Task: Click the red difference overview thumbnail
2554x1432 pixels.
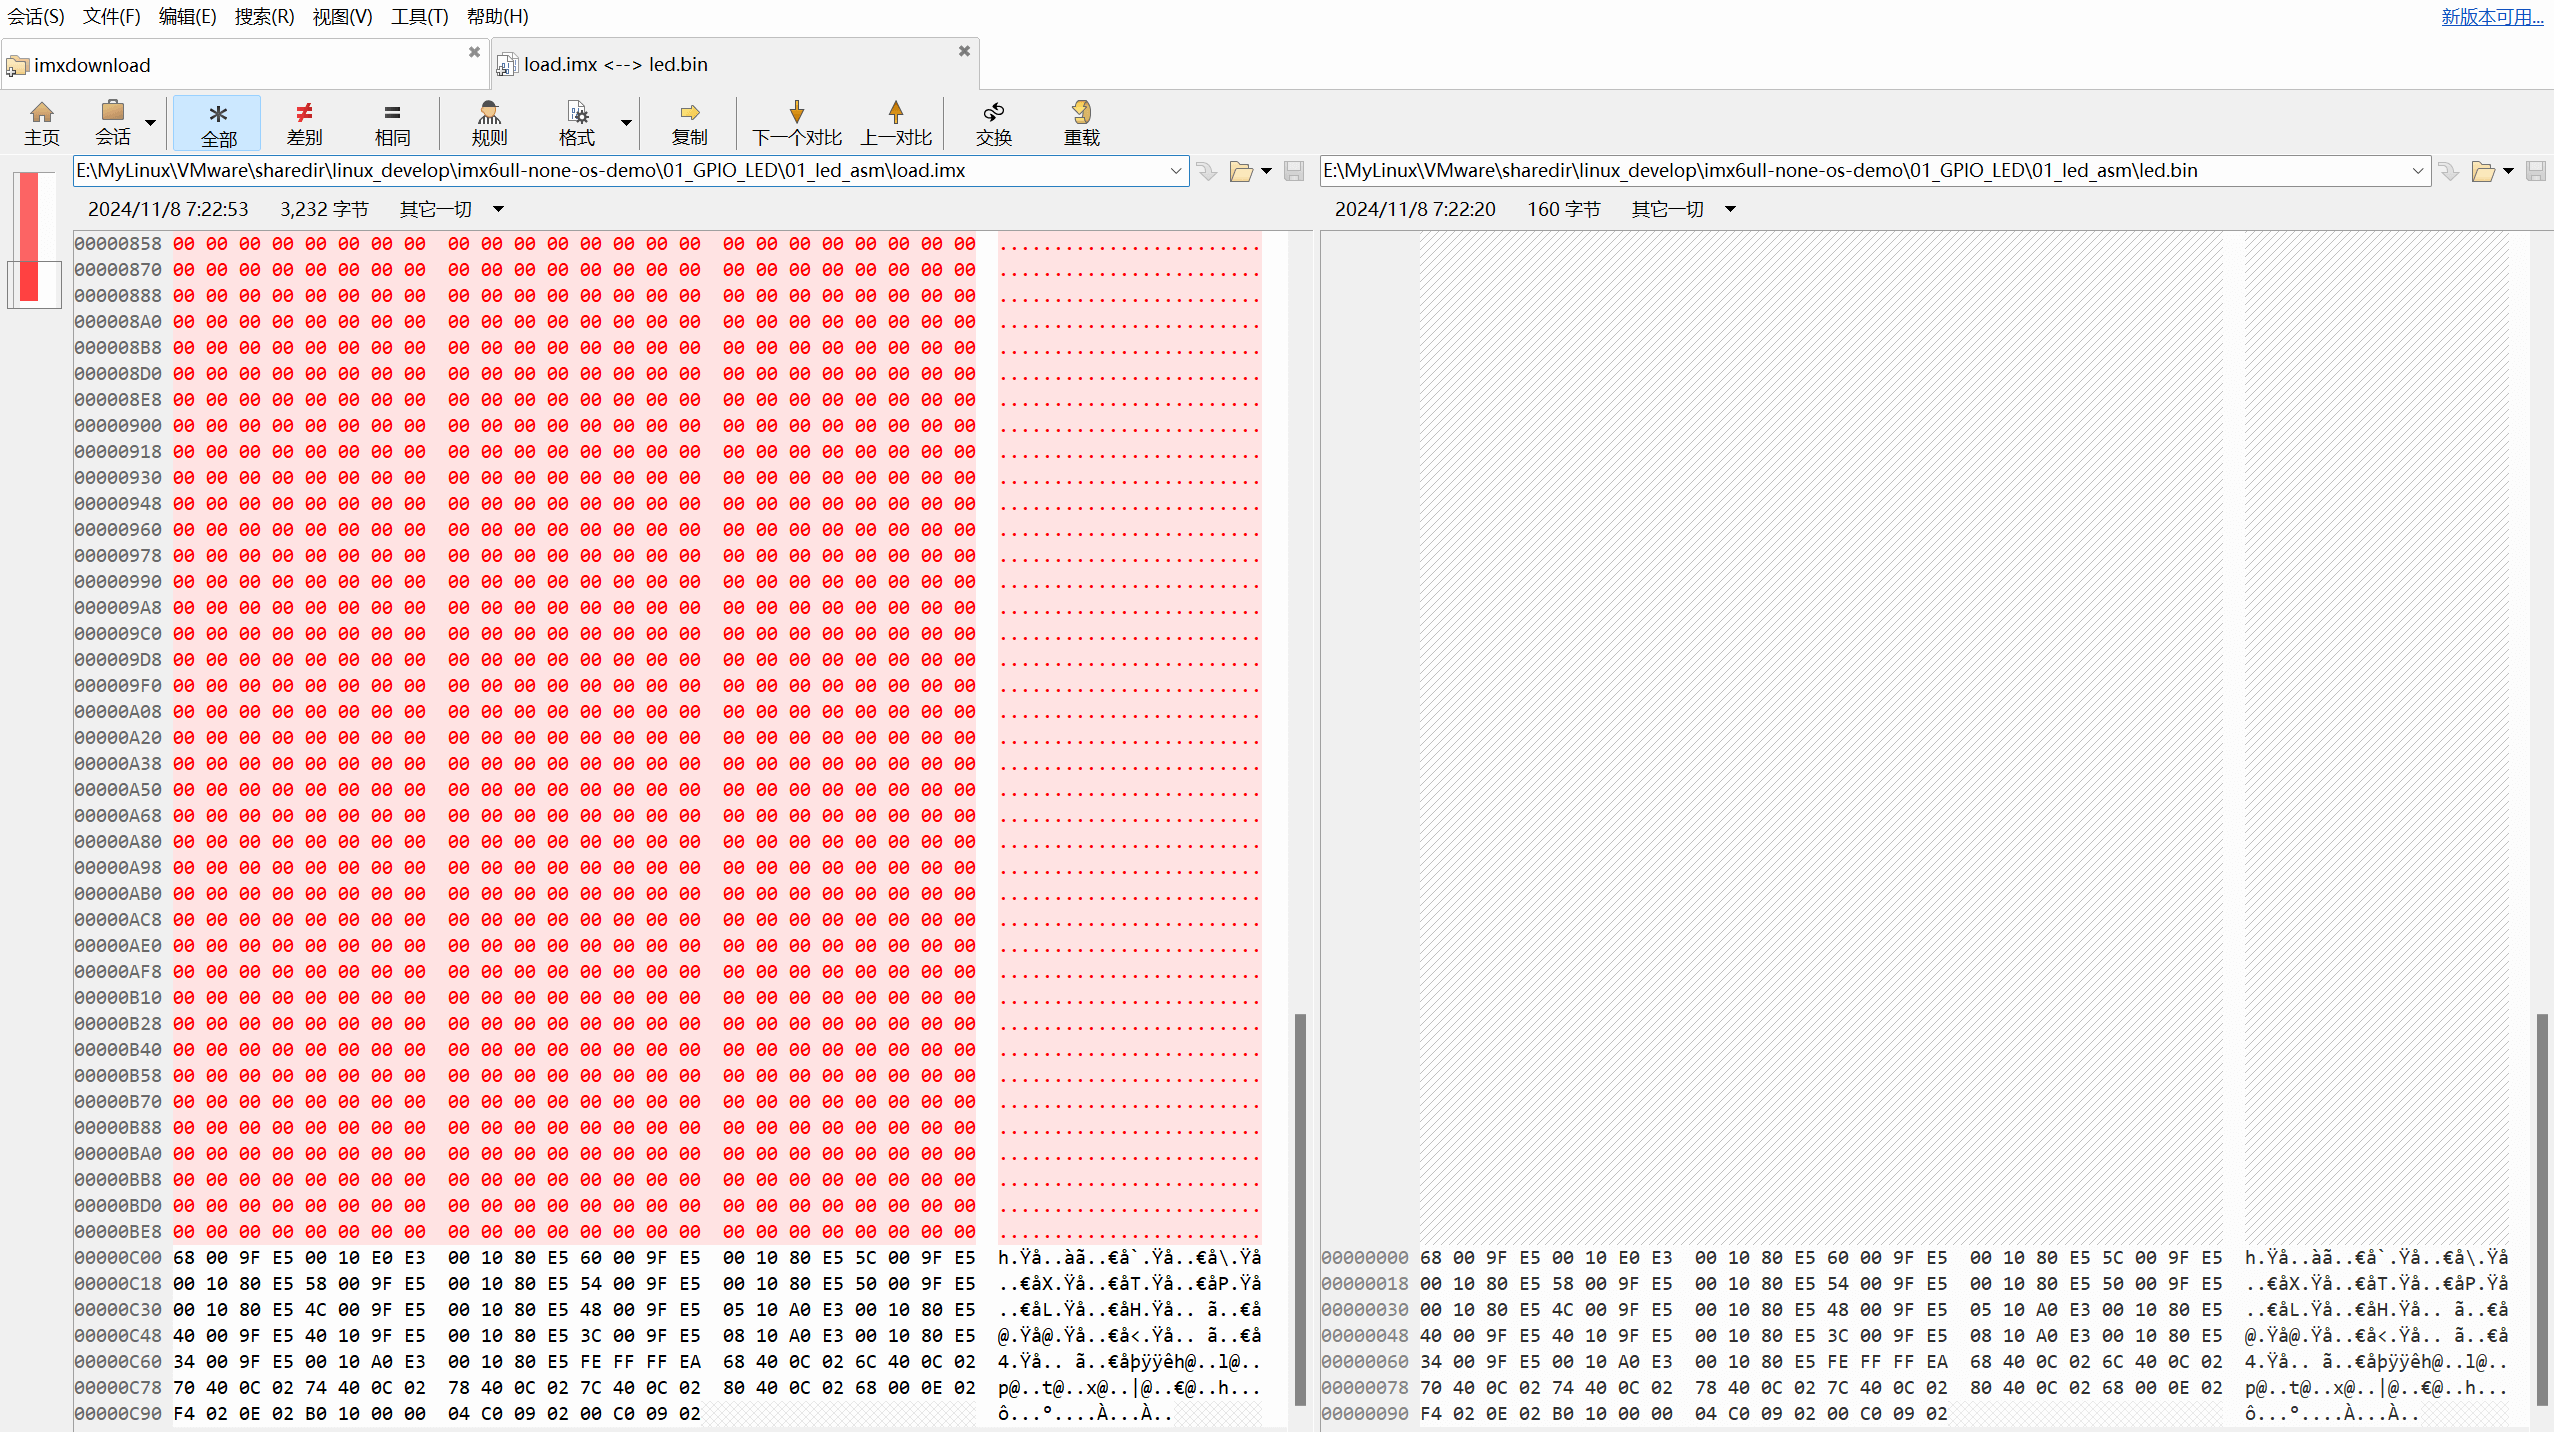Action: click(x=29, y=237)
